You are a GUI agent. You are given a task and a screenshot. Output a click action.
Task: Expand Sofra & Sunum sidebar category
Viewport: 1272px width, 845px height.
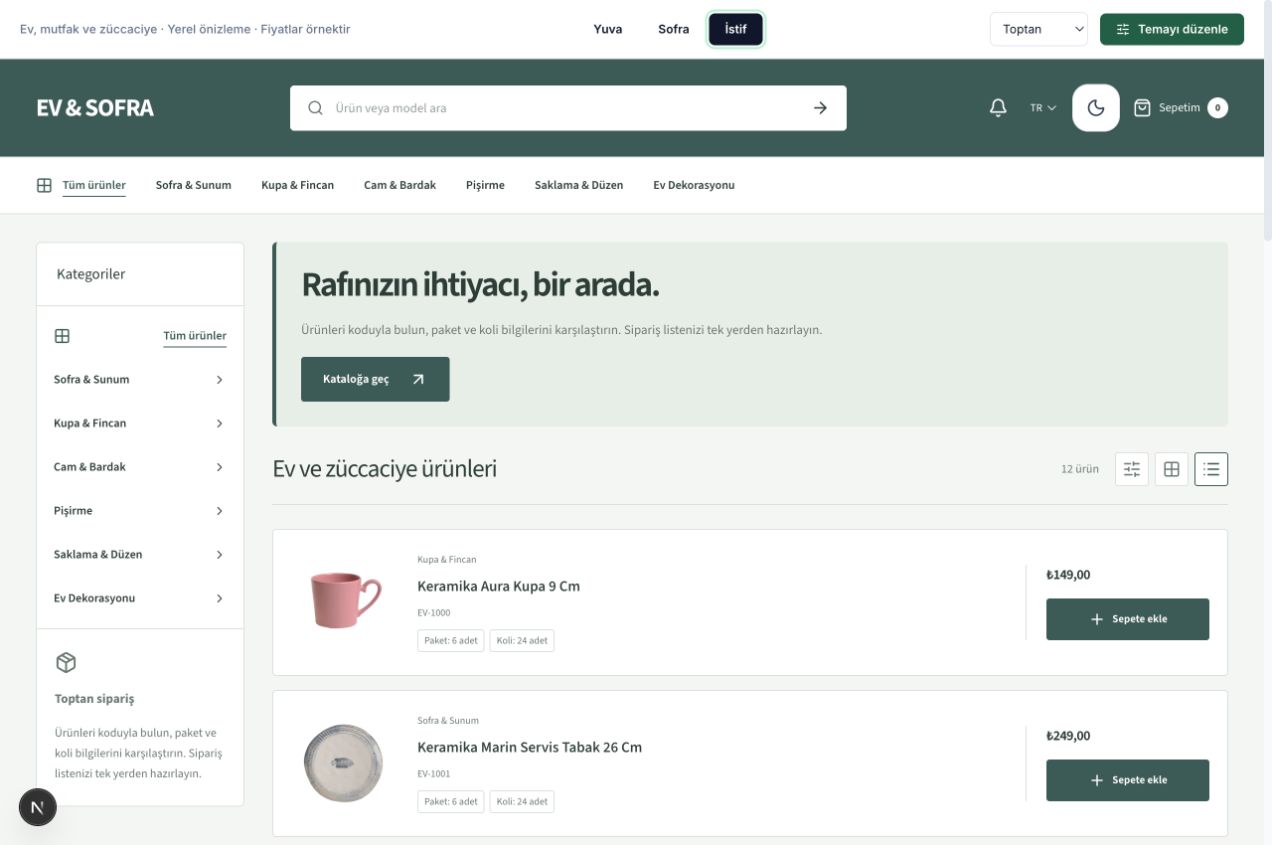[x=139, y=380]
